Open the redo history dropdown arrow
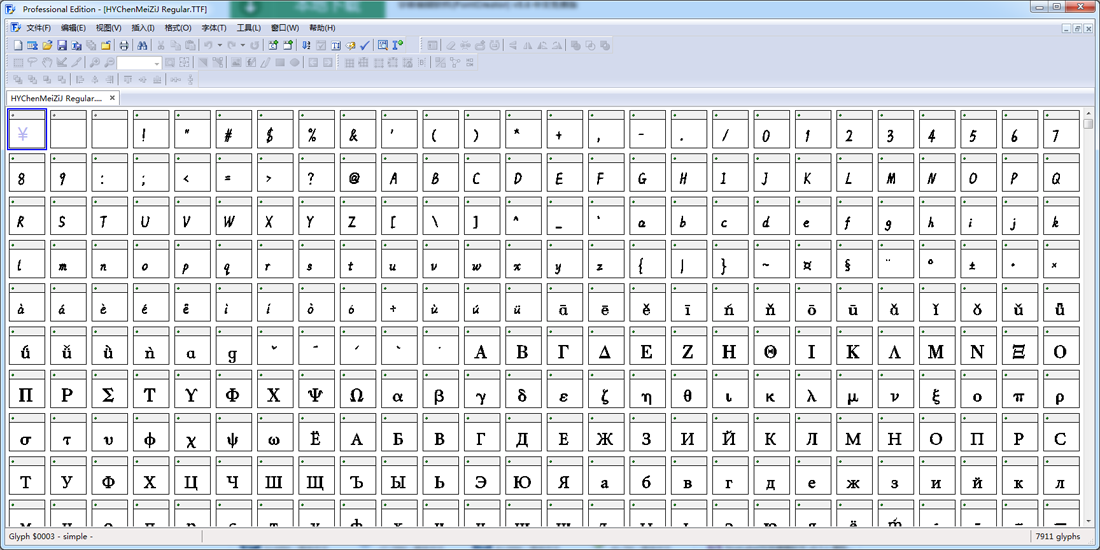This screenshot has width=1100, height=550. [x=243, y=45]
